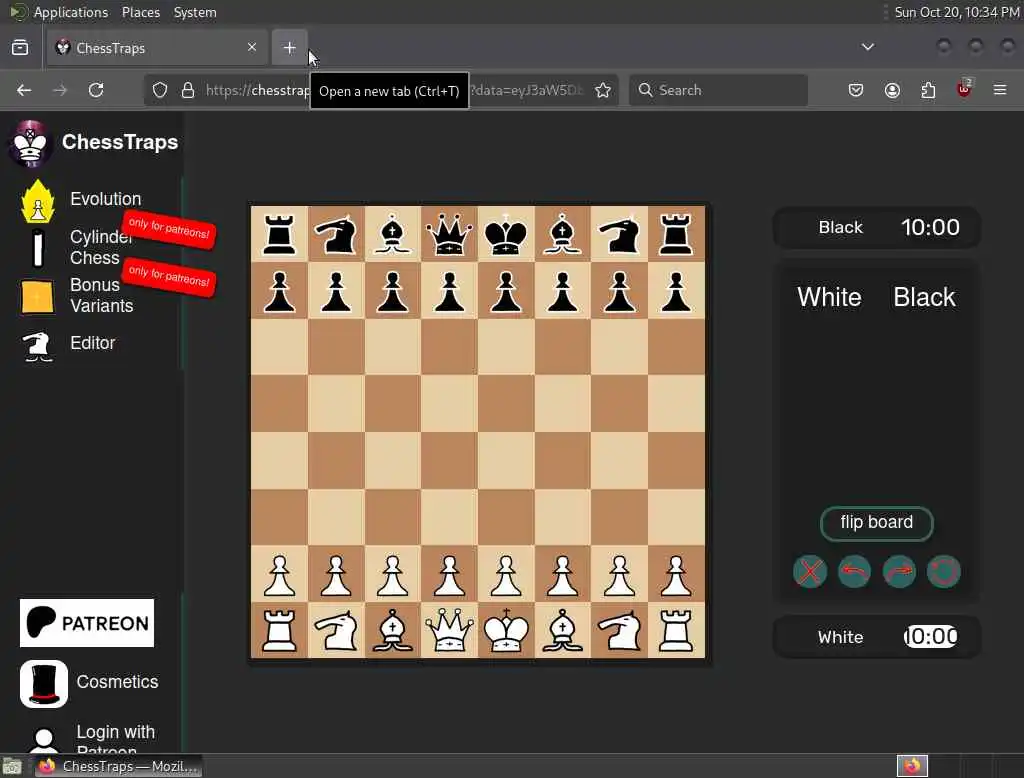Click the reset game circular arrow
The image size is (1024, 778).
coord(943,572)
